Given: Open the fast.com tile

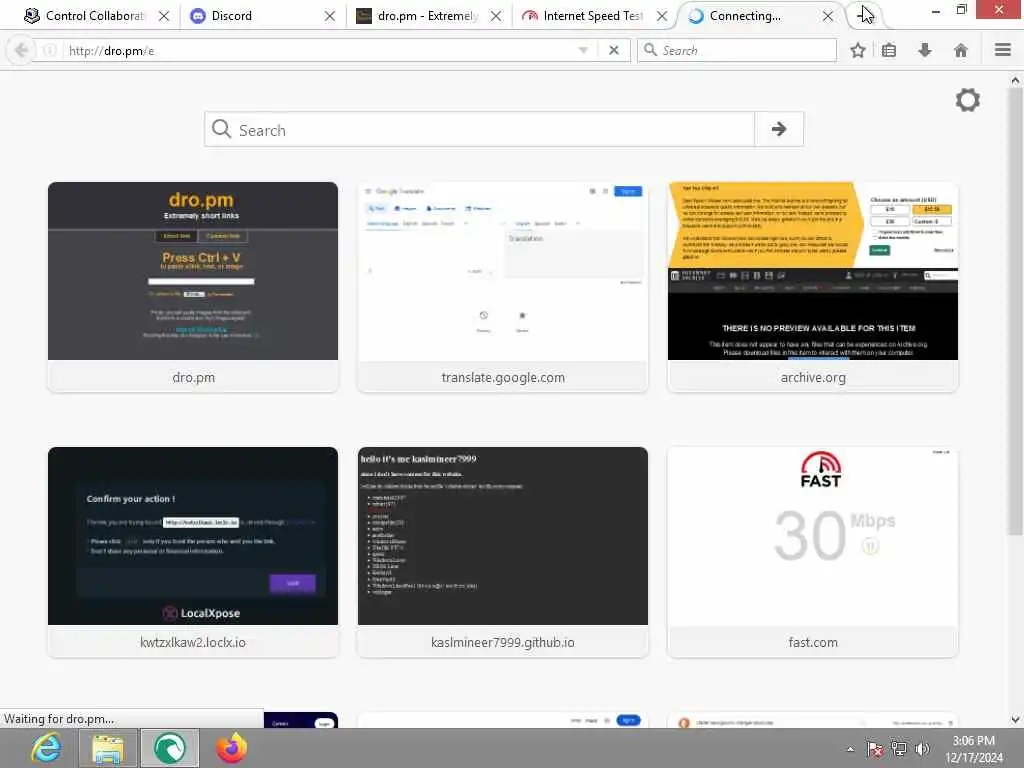Looking at the screenshot, I should [812, 552].
